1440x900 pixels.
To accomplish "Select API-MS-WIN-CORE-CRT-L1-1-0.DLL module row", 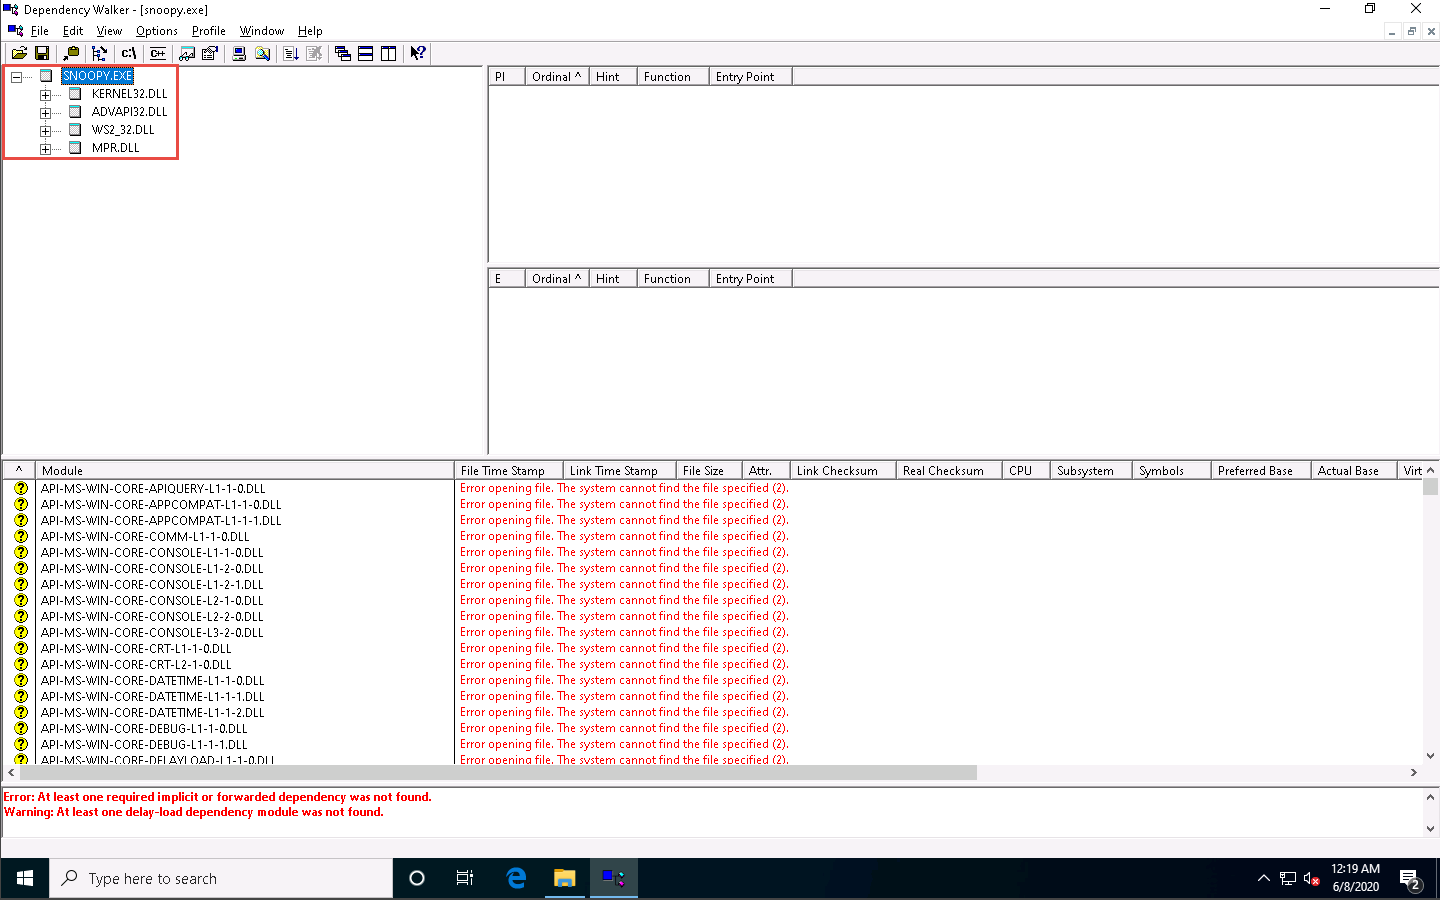I will (136, 649).
